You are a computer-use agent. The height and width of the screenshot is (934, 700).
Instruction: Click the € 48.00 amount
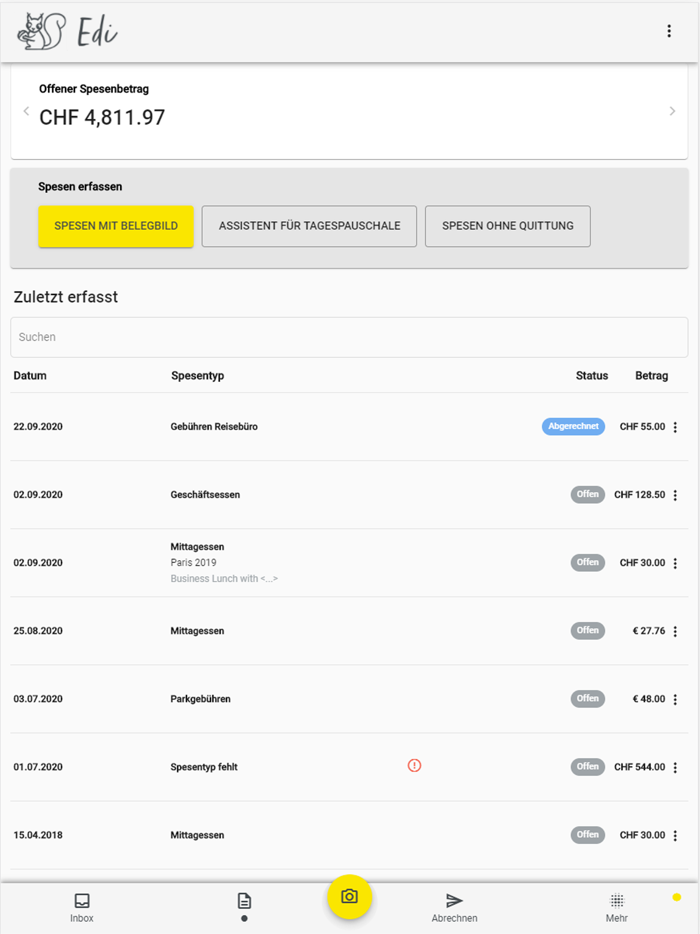(649, 699)
